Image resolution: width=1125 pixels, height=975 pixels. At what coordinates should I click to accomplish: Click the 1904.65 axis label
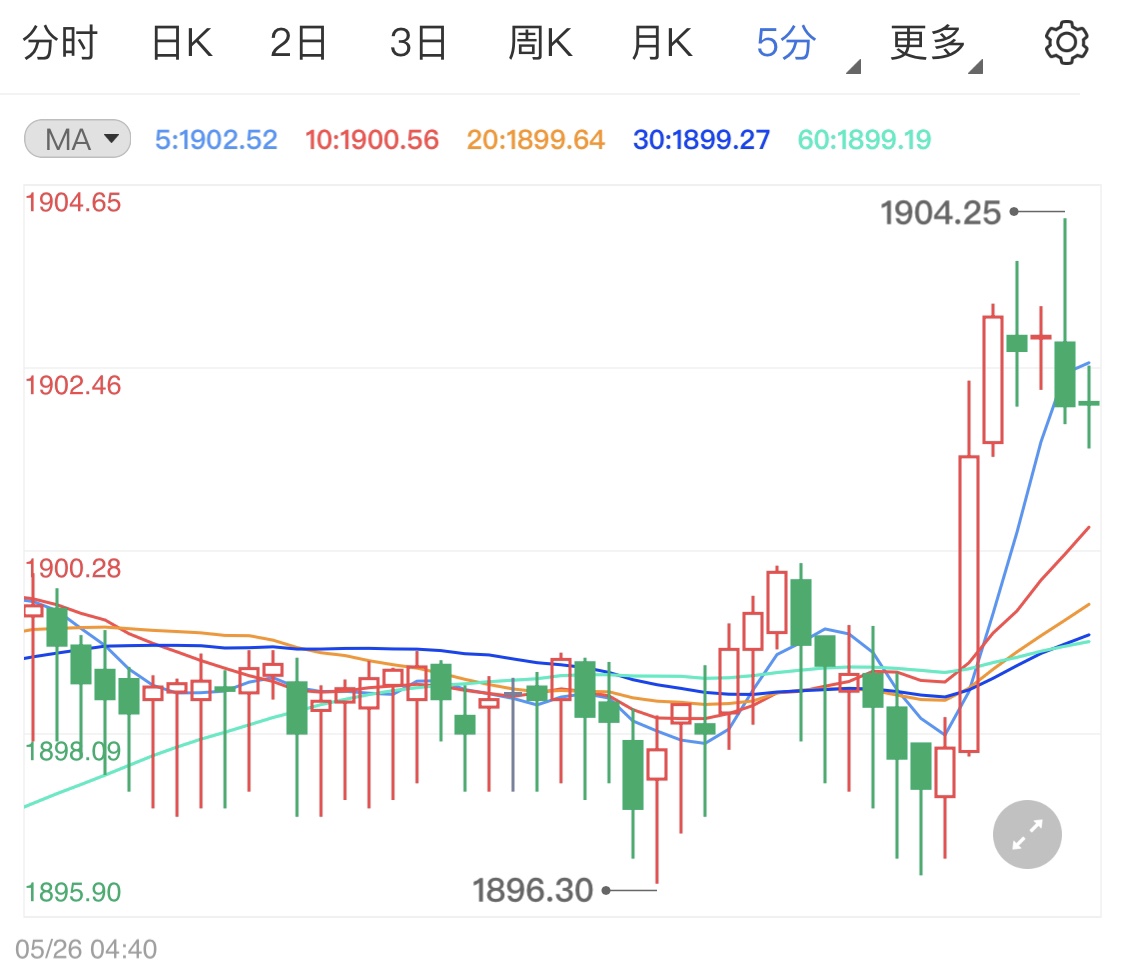click(x=73, y=203)
